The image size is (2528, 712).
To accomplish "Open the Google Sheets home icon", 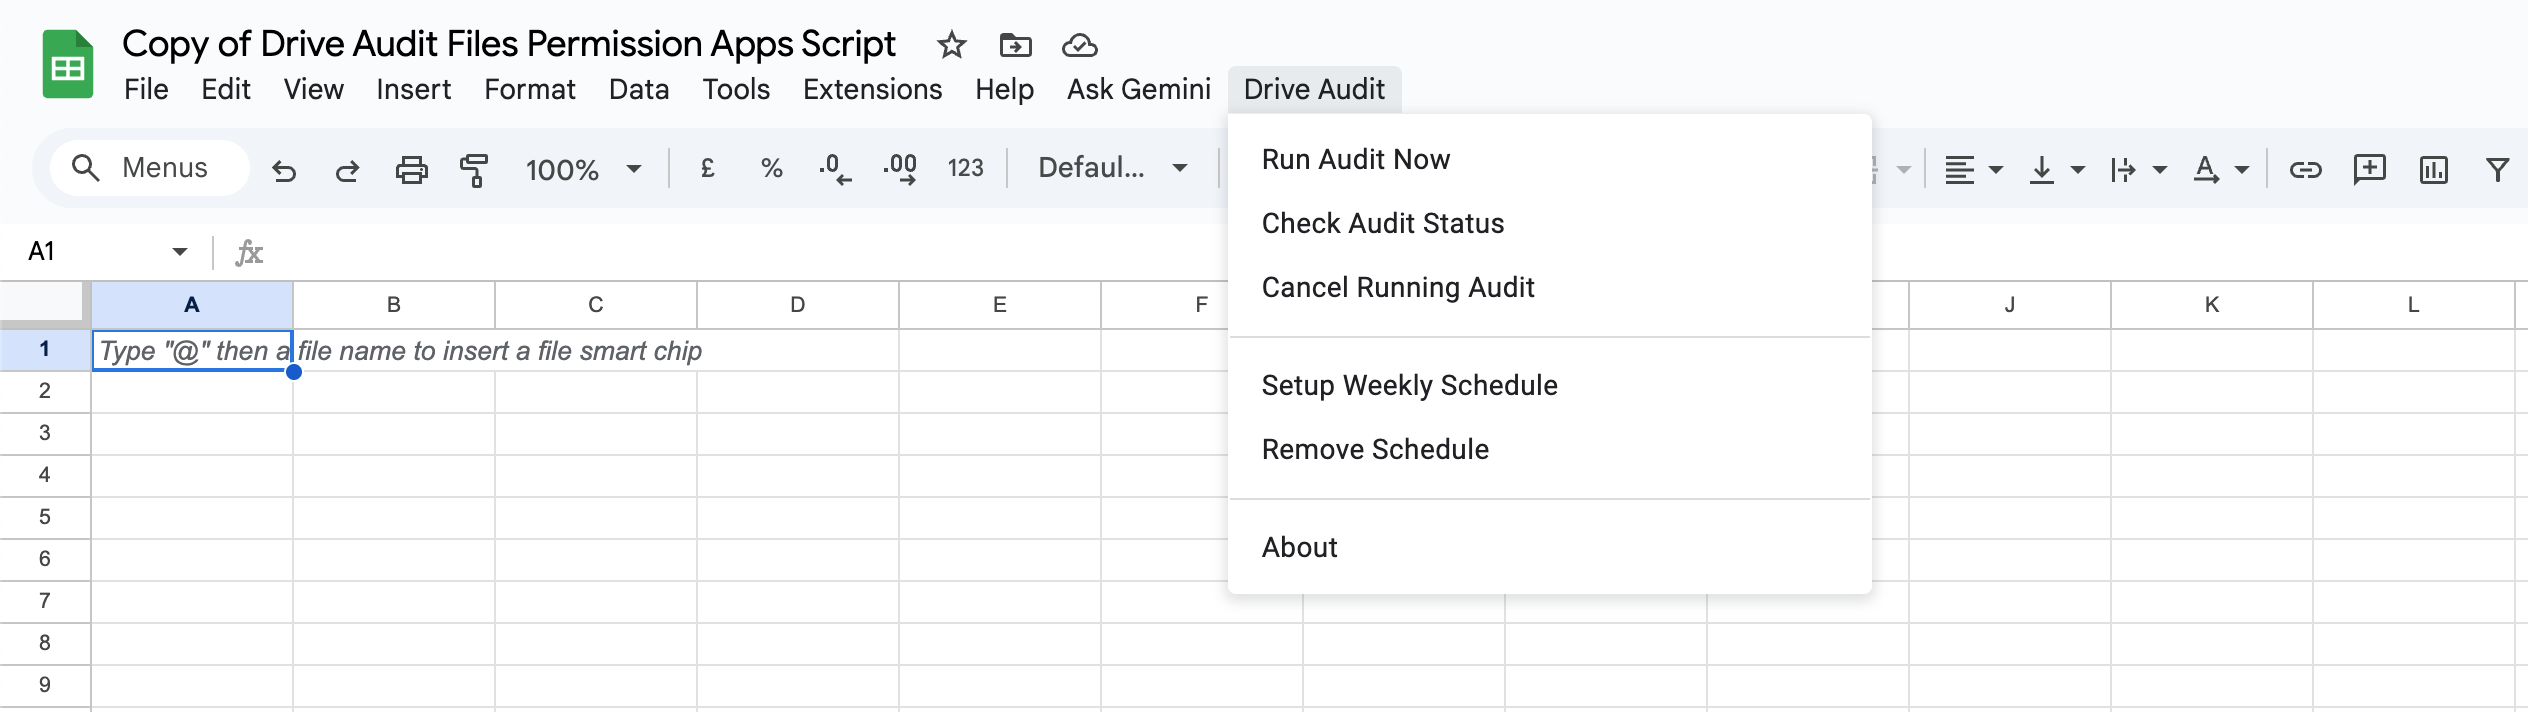I will (68, 65).
